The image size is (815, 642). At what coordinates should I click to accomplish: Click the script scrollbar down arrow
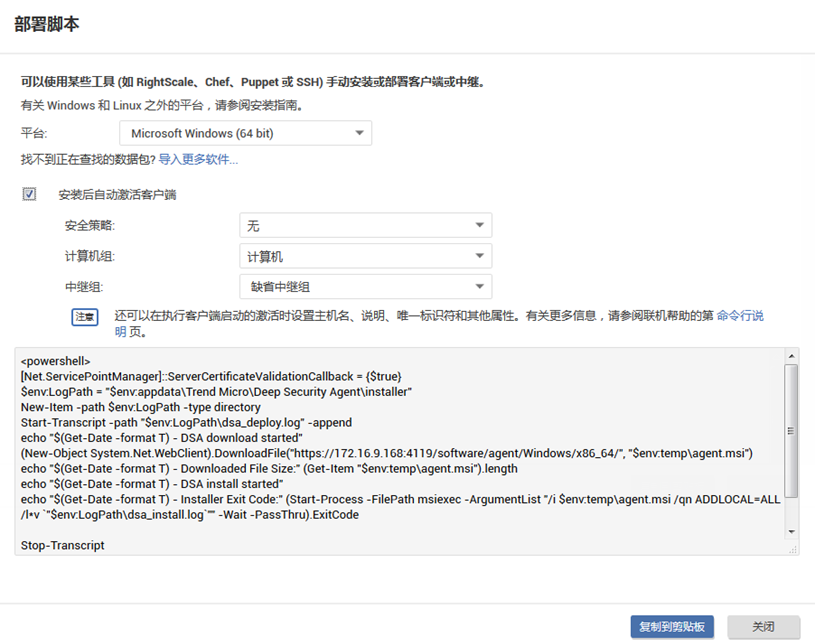(791, 532)
